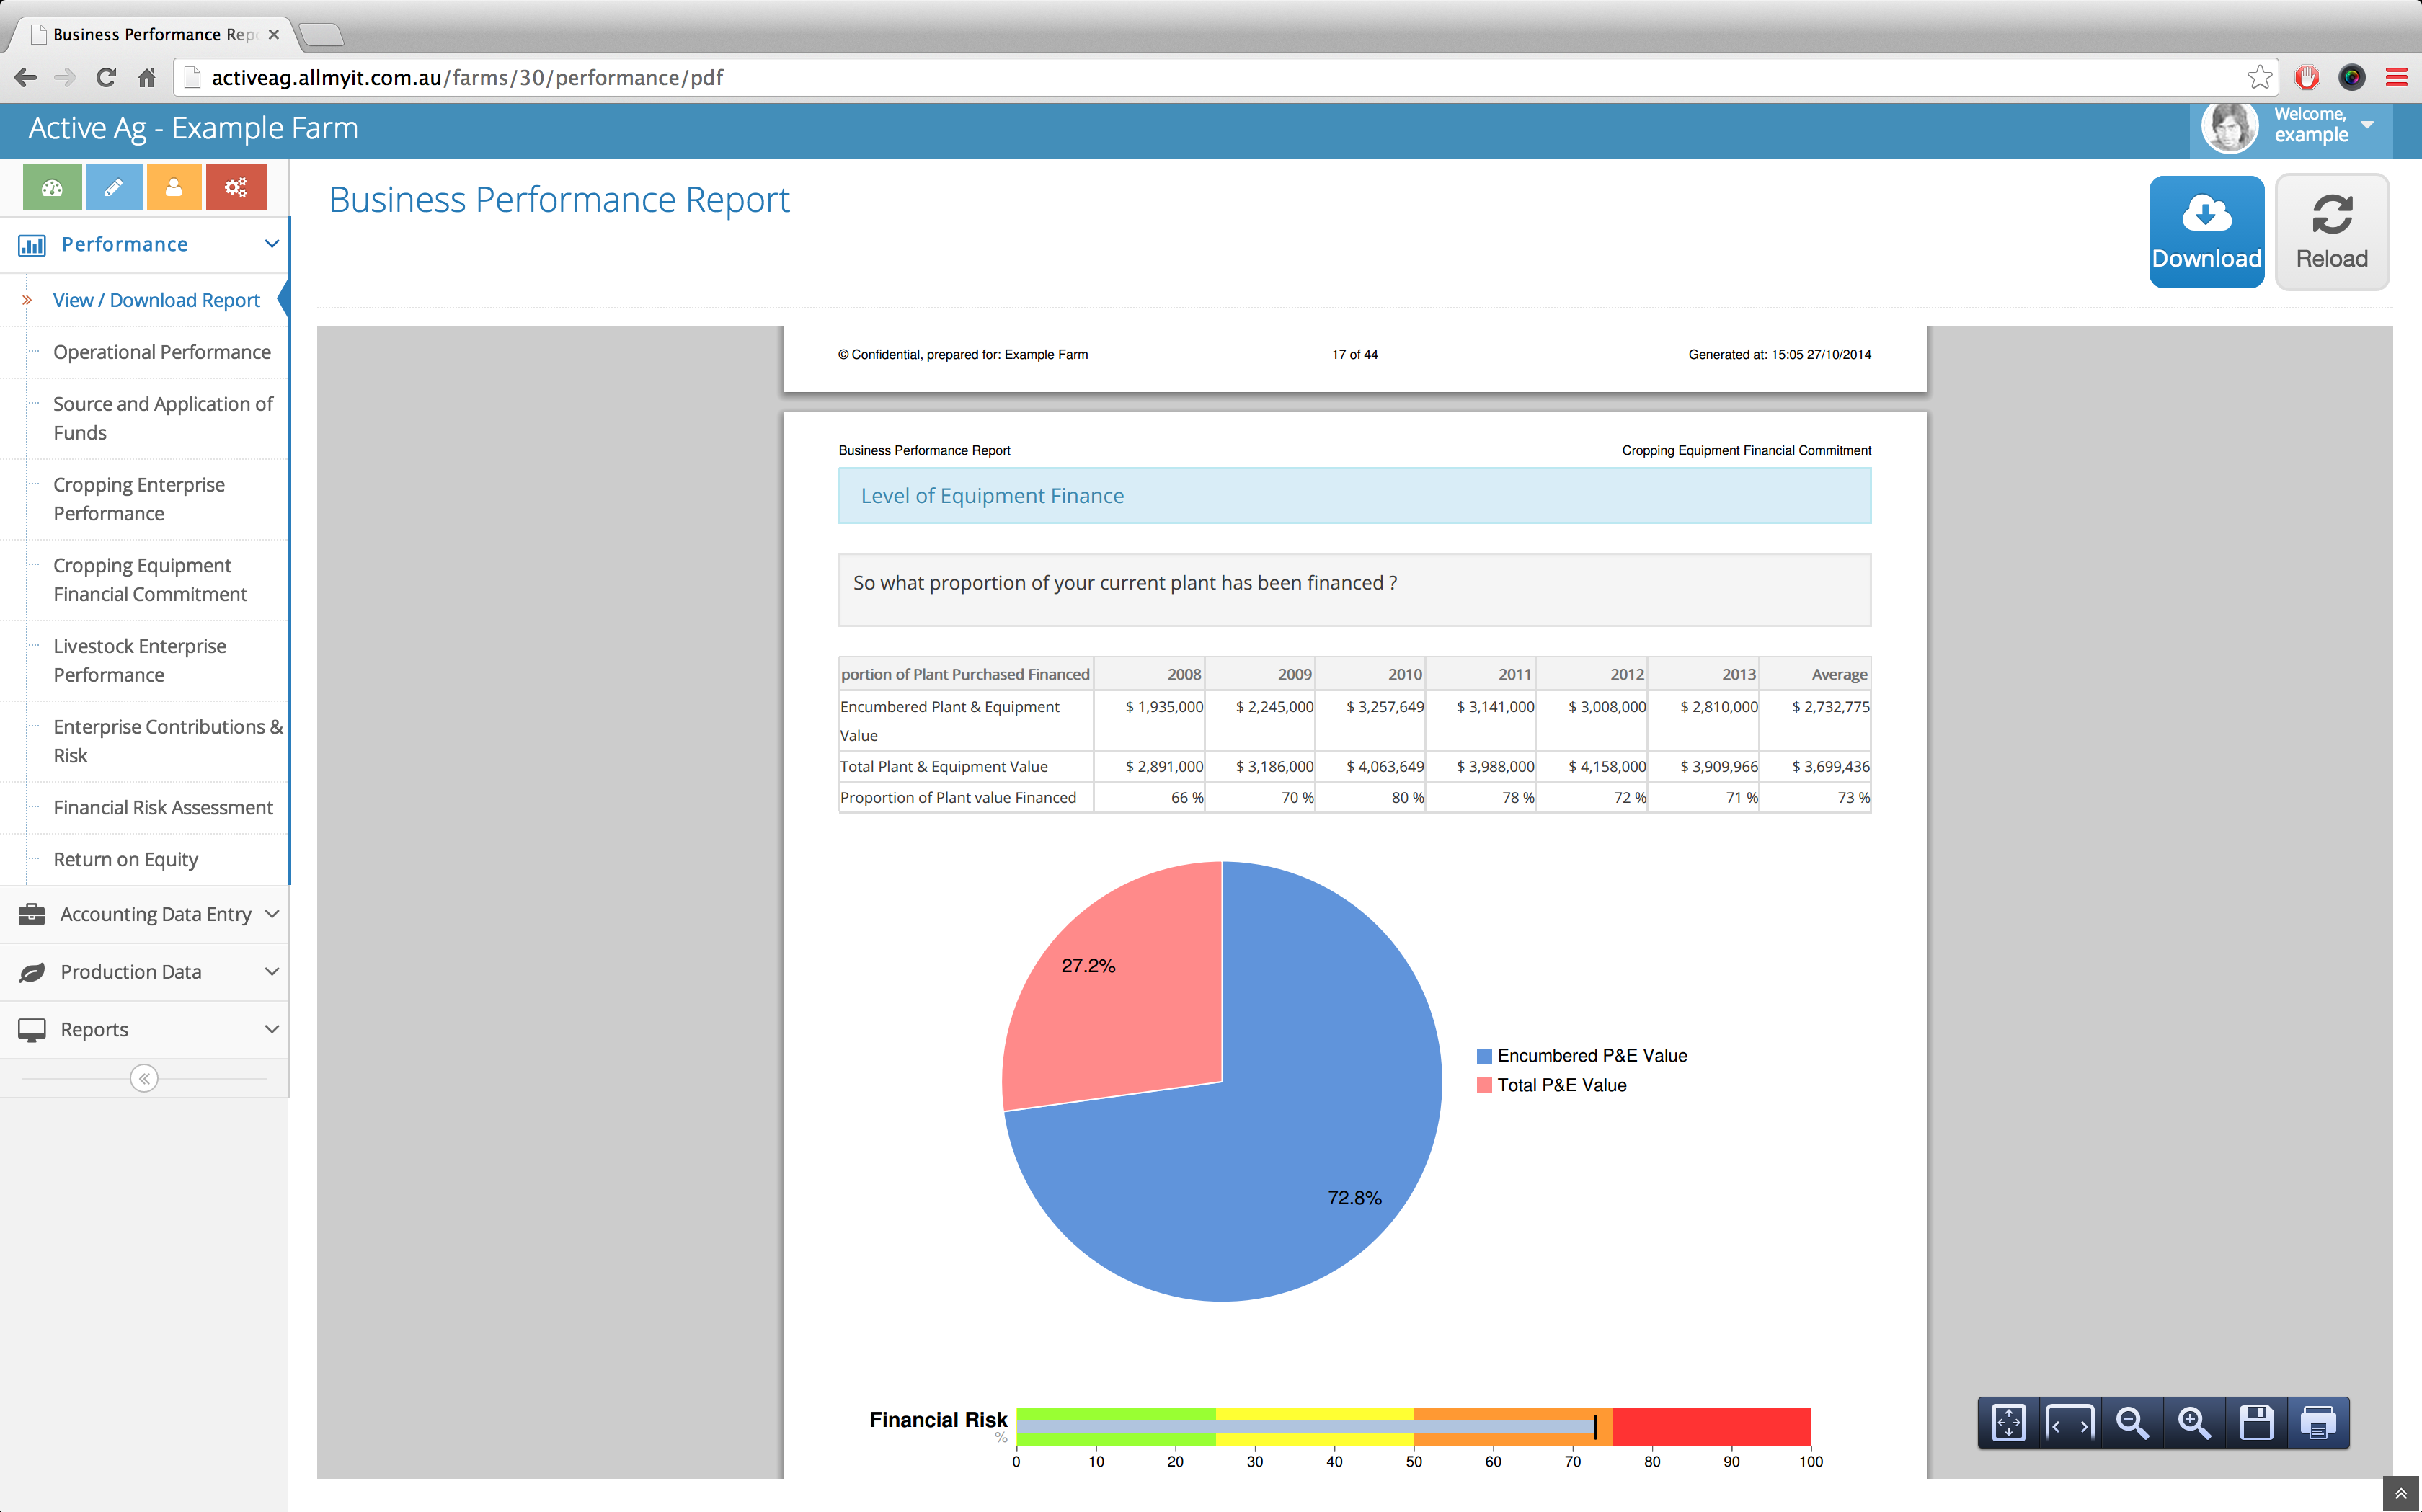Collapse the sidebar with the double-chevron icon
Viewport: 2422px width, 1512px height.
[144, 1078]
